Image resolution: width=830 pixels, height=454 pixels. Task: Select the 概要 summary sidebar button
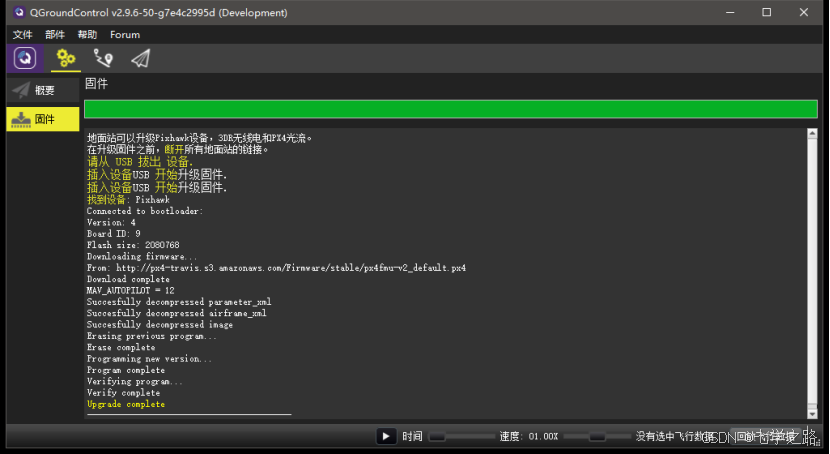(43, 90)
